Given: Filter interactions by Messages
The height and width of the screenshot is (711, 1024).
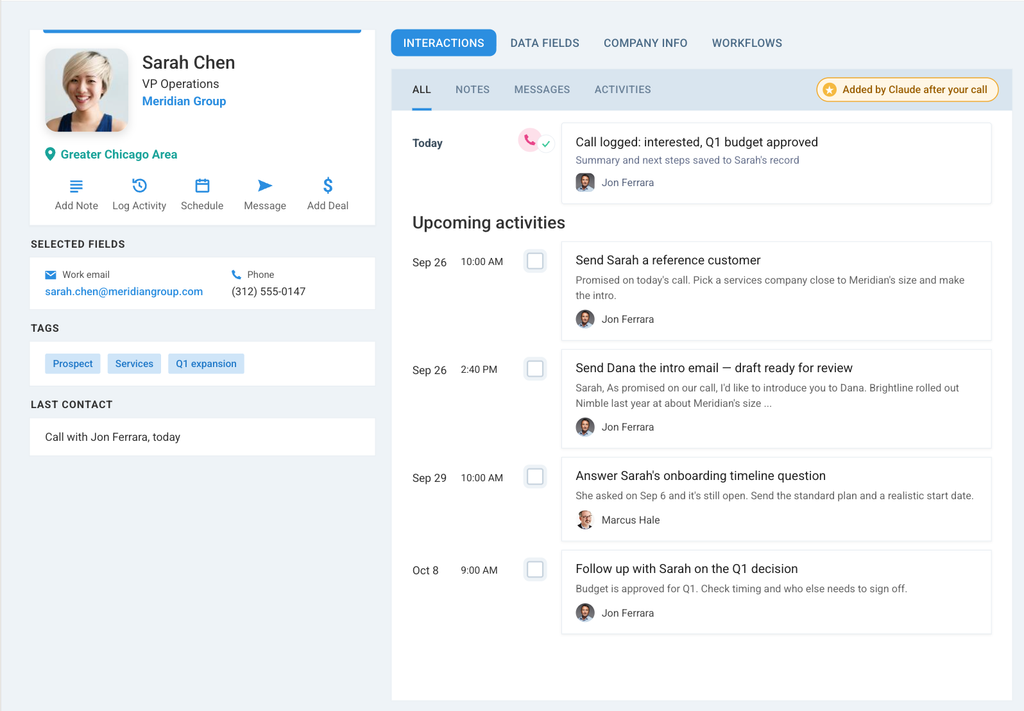Looking at the screenshot, I should coord(541,89).
